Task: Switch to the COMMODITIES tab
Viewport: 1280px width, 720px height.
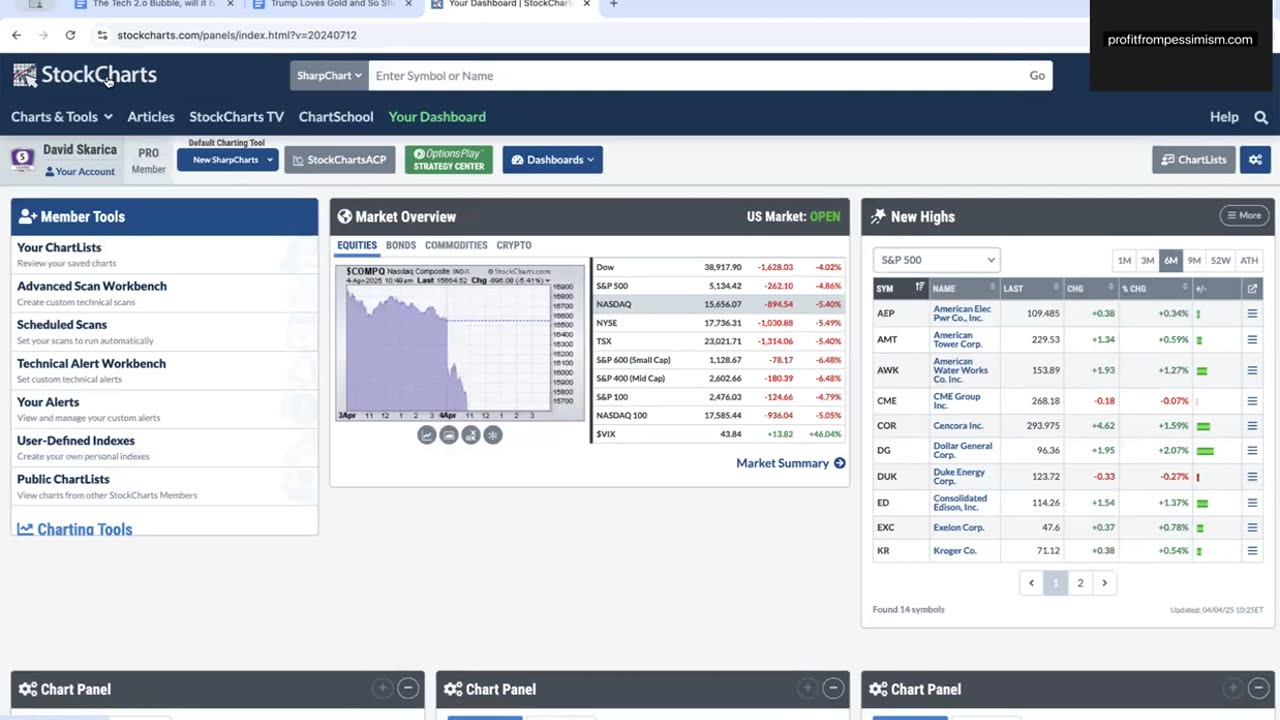Action: pyautogui.click(x=456, y=245)
